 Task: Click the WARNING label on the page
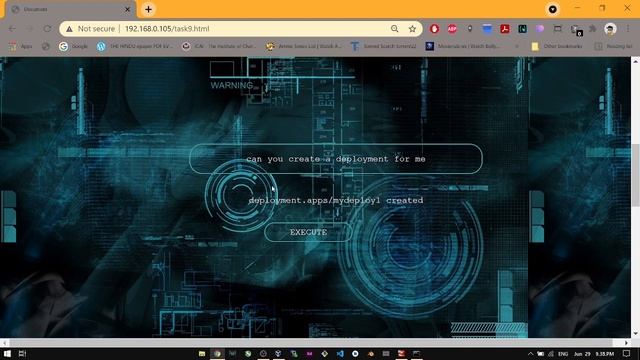(231, 85)
